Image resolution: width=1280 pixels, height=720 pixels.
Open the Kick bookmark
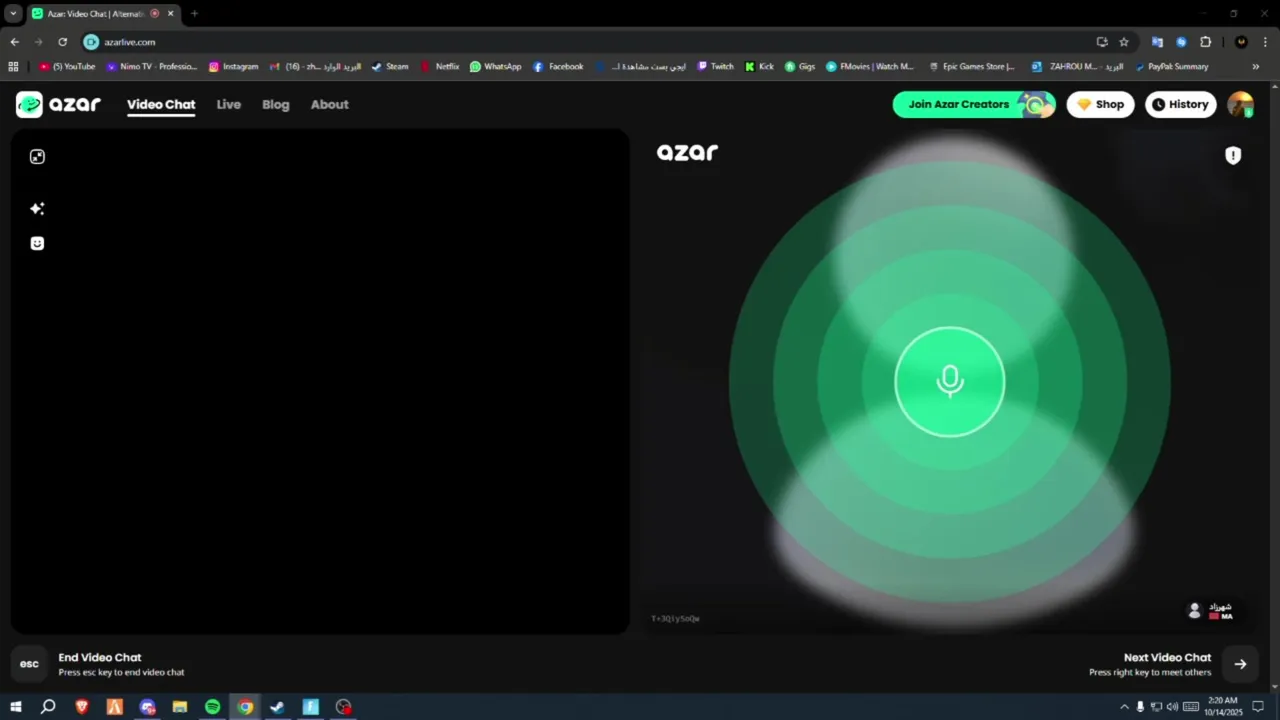(760, 67)
